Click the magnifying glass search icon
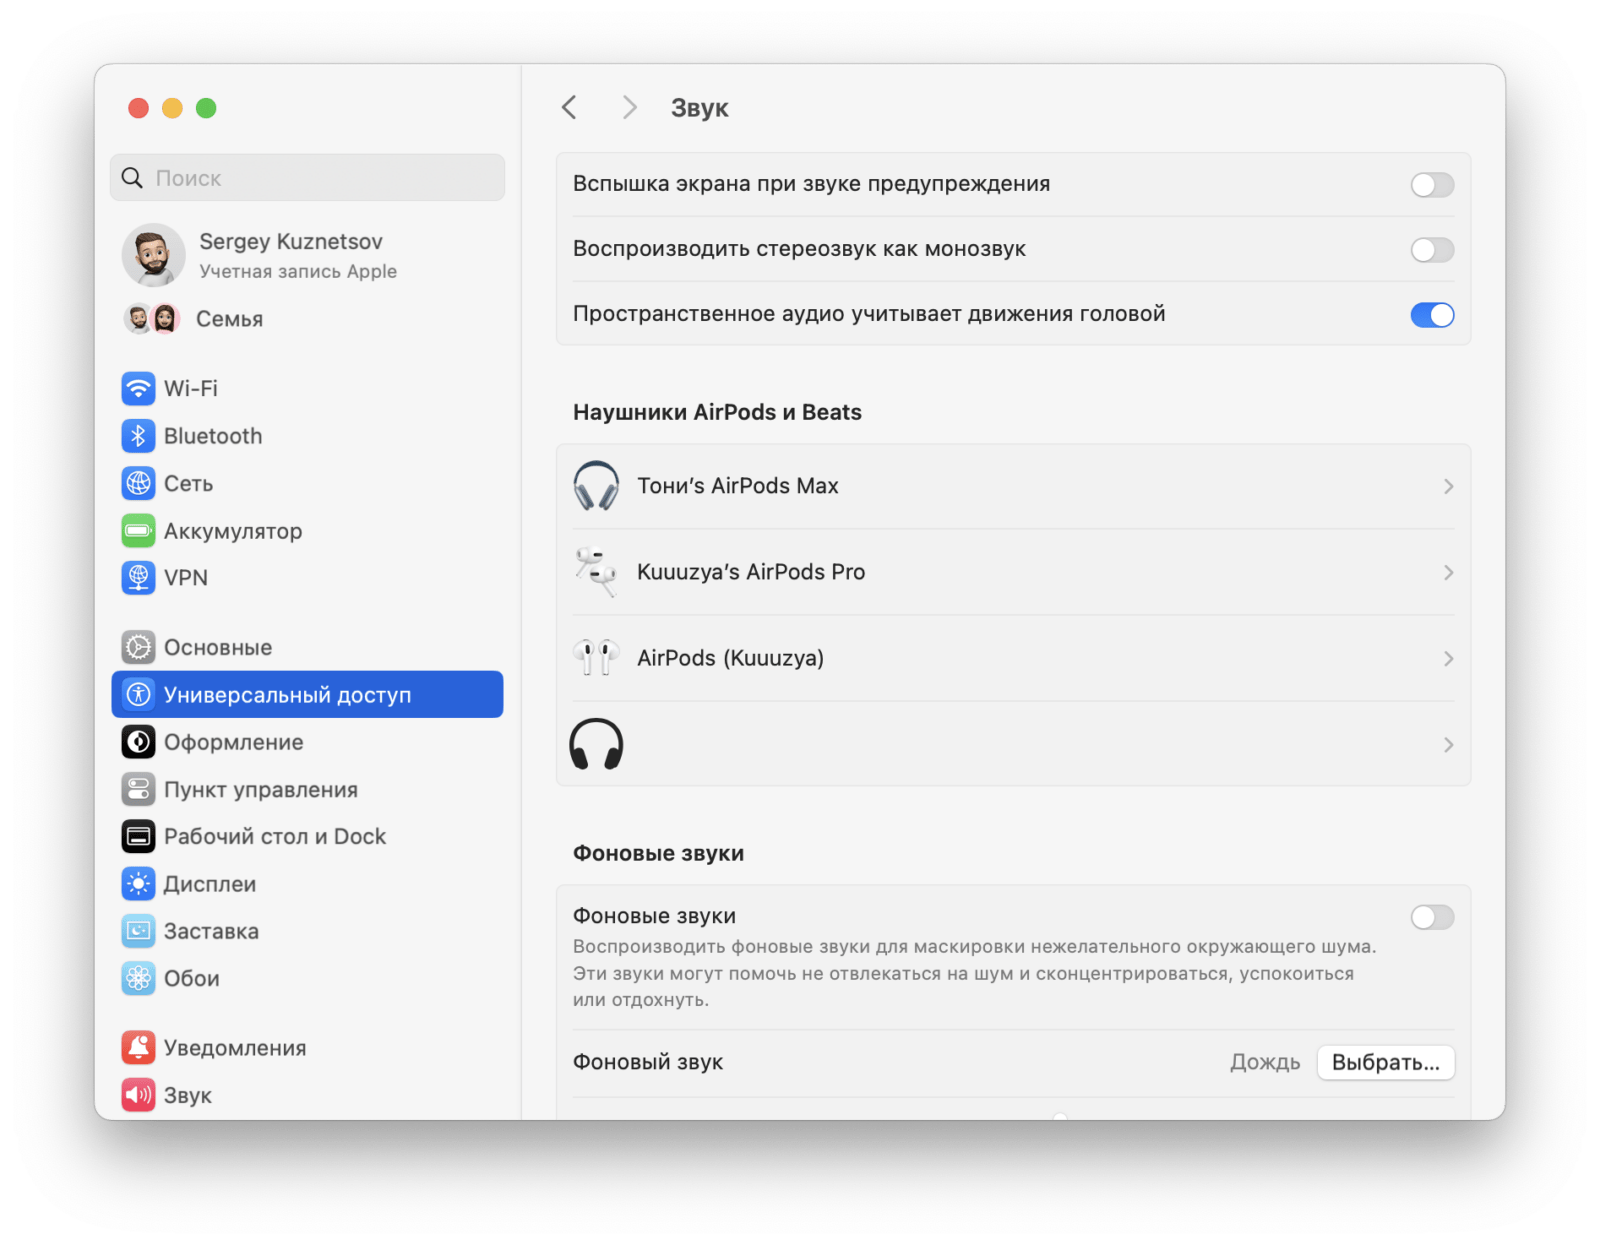1600x1245 pixels. coord(132,178)
